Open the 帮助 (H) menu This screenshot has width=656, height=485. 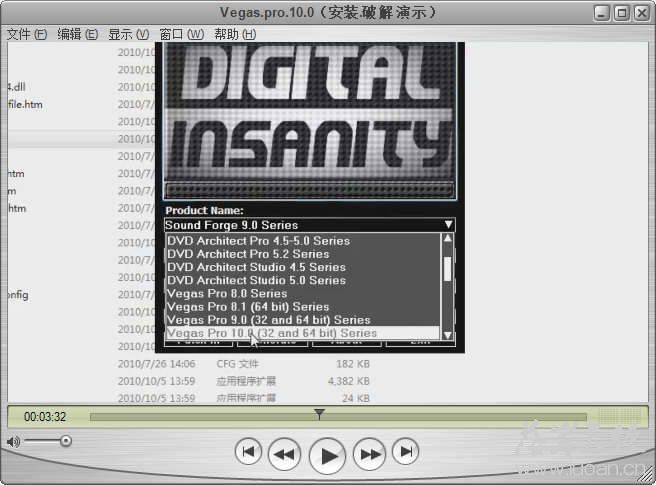pos(235,34)
